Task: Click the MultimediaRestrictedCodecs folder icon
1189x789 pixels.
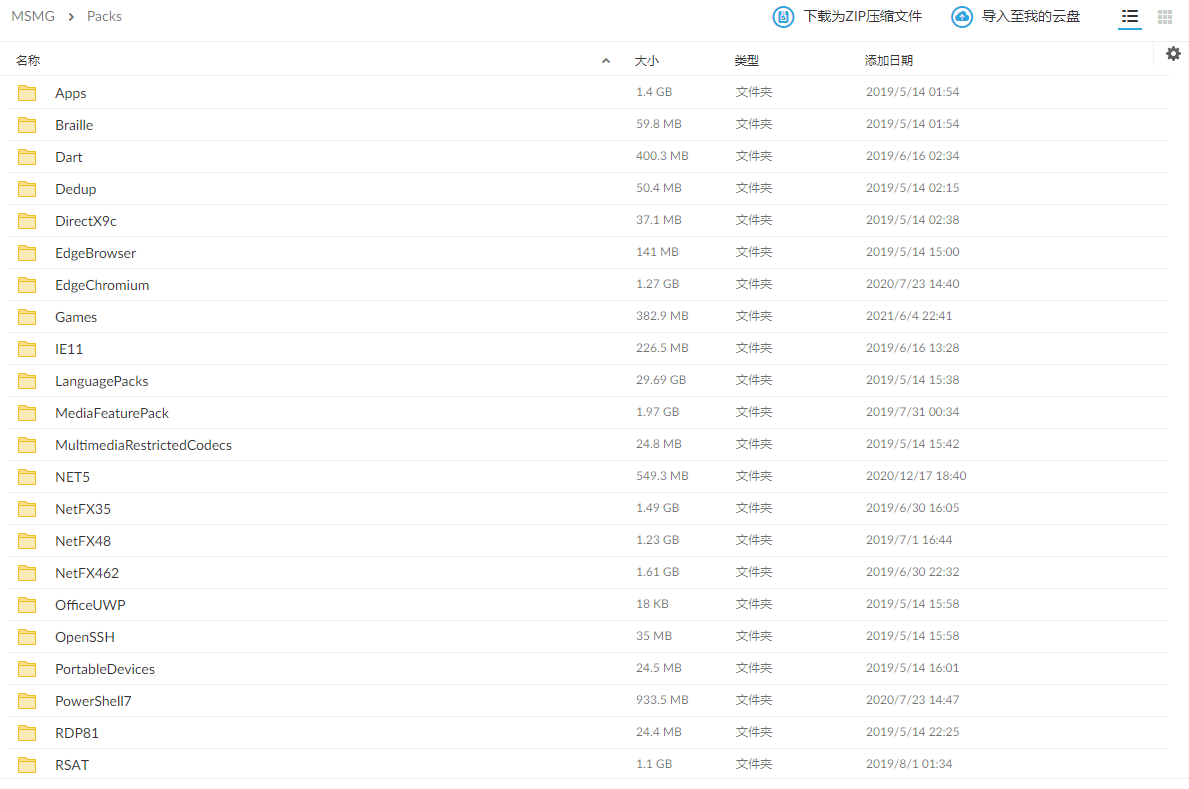Action: pyautogui.click(x=27, y=445)
